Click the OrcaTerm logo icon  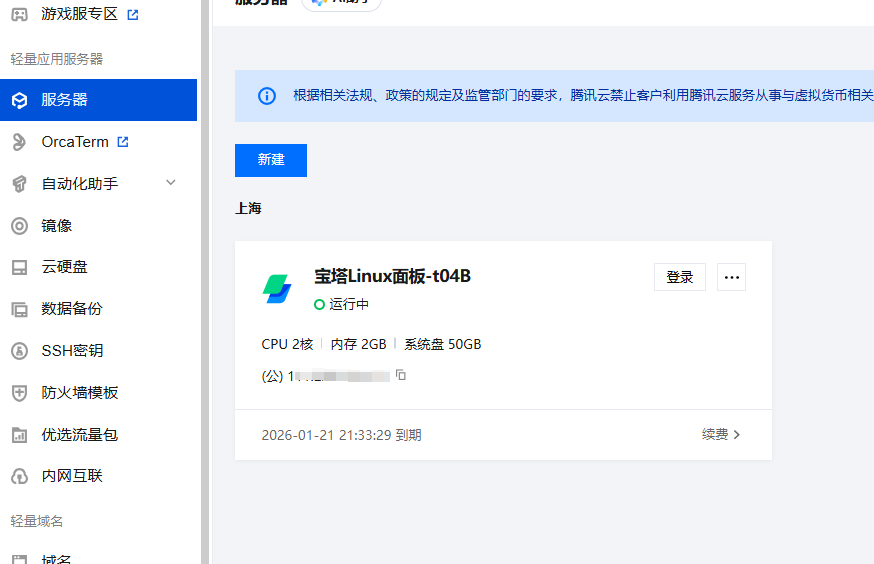tap(20, 142)
